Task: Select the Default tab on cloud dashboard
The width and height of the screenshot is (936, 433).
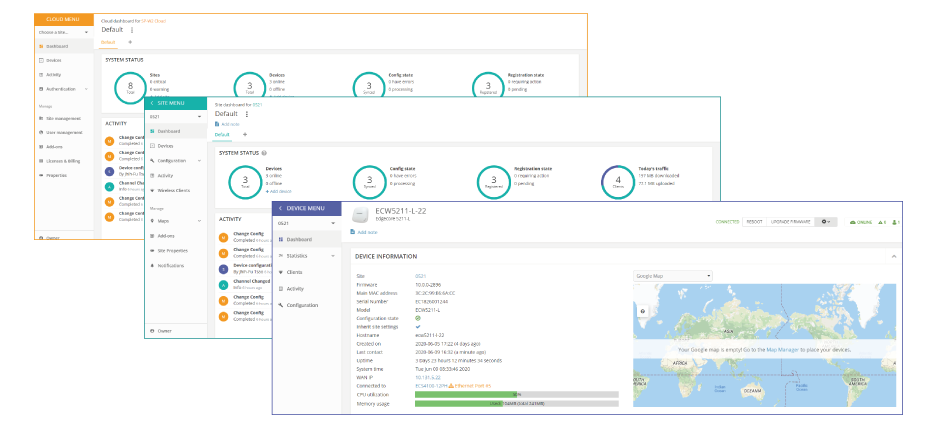Action: [x=107, y=42]
